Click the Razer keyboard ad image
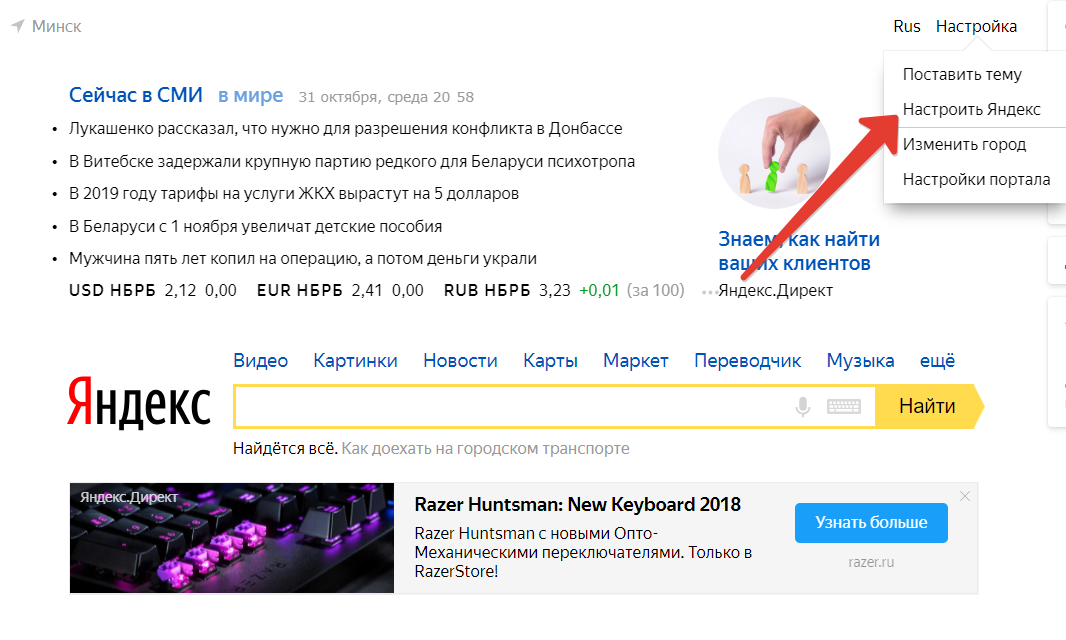1066x640 pixels. coord(232,538)
